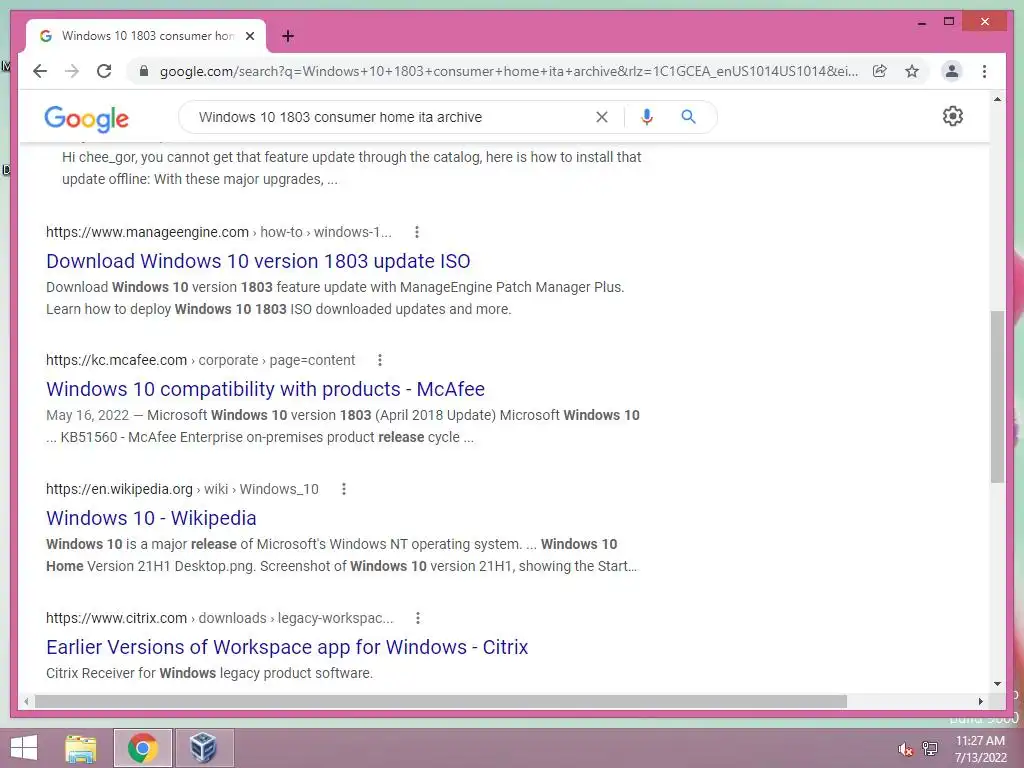This screenshot has height=768, width=1024.
Task: Share this page using address bar icon
Action: pos(880,71)
